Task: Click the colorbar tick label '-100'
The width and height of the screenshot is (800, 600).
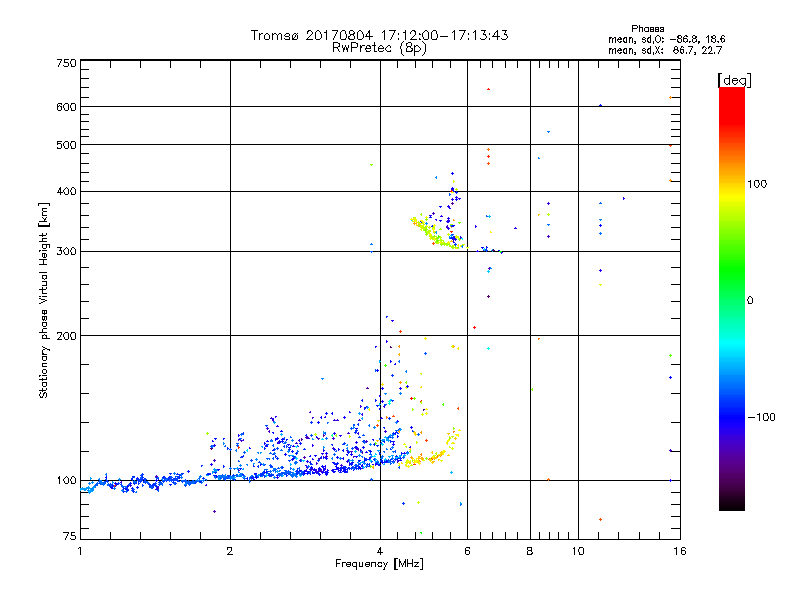Action: click(x=761, y=417)
